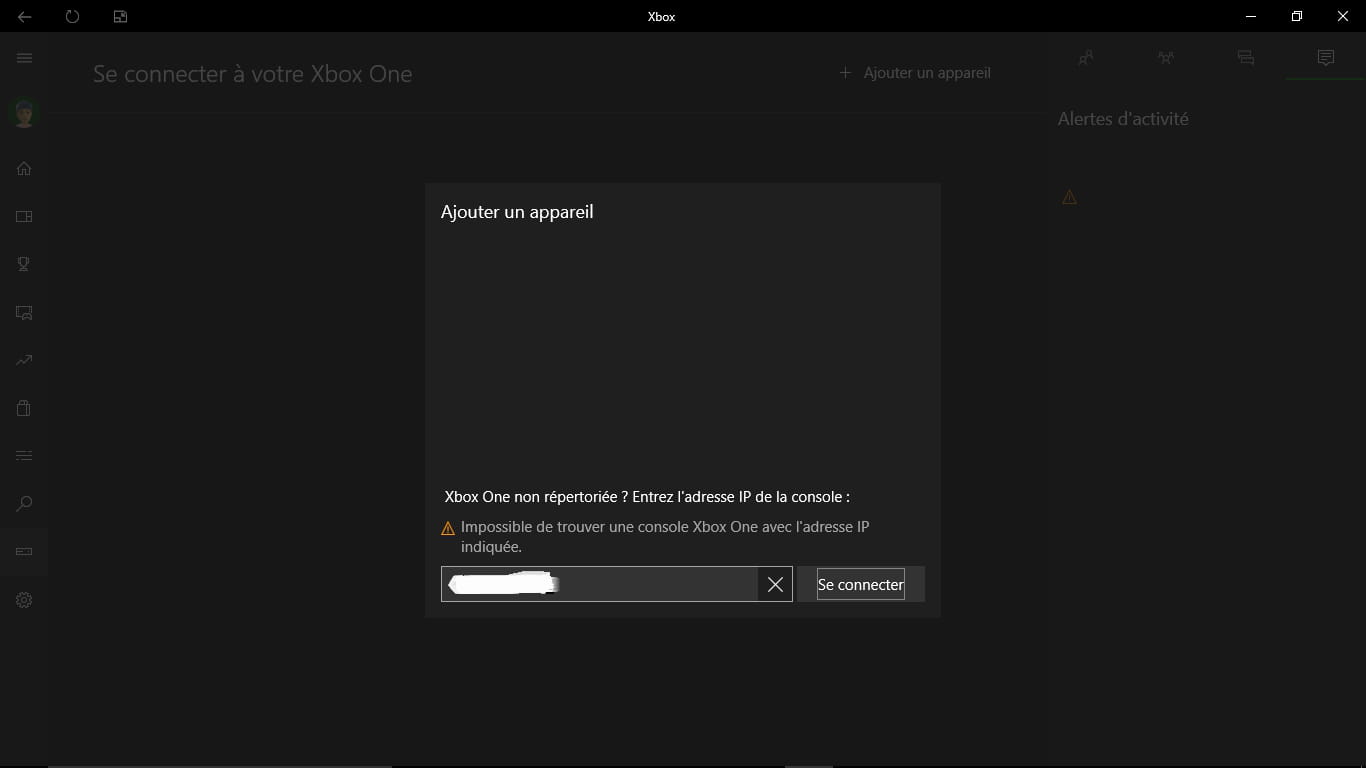Open the Messages tab icon
This screenshot has width=1366, height=768.
(1246, 58)
